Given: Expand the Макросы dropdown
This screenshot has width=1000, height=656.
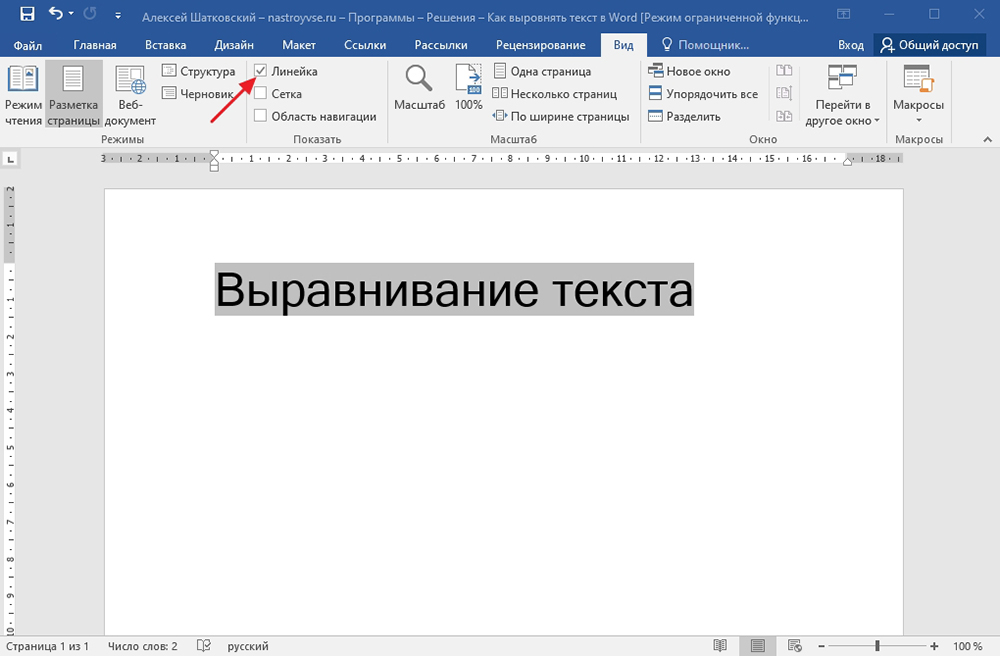Looking at the screenshot, I should 918,120.
